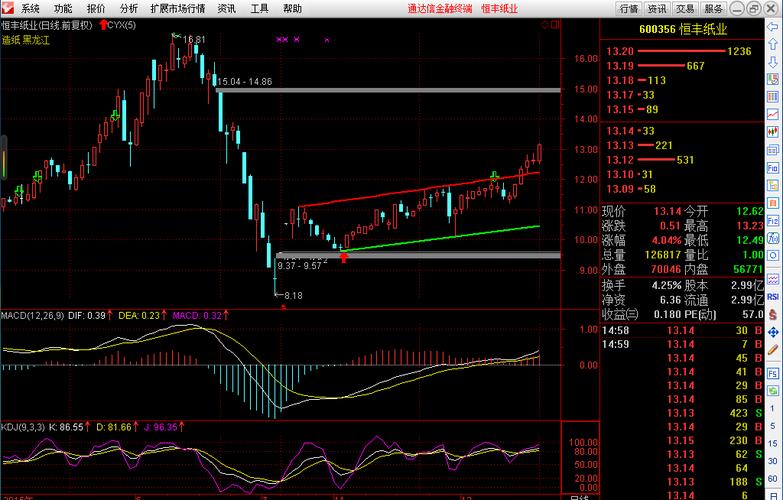Viewport: 783px width, 500px height.
Task: Click the 16.81 high price label
Action: (x=194, y=39)
